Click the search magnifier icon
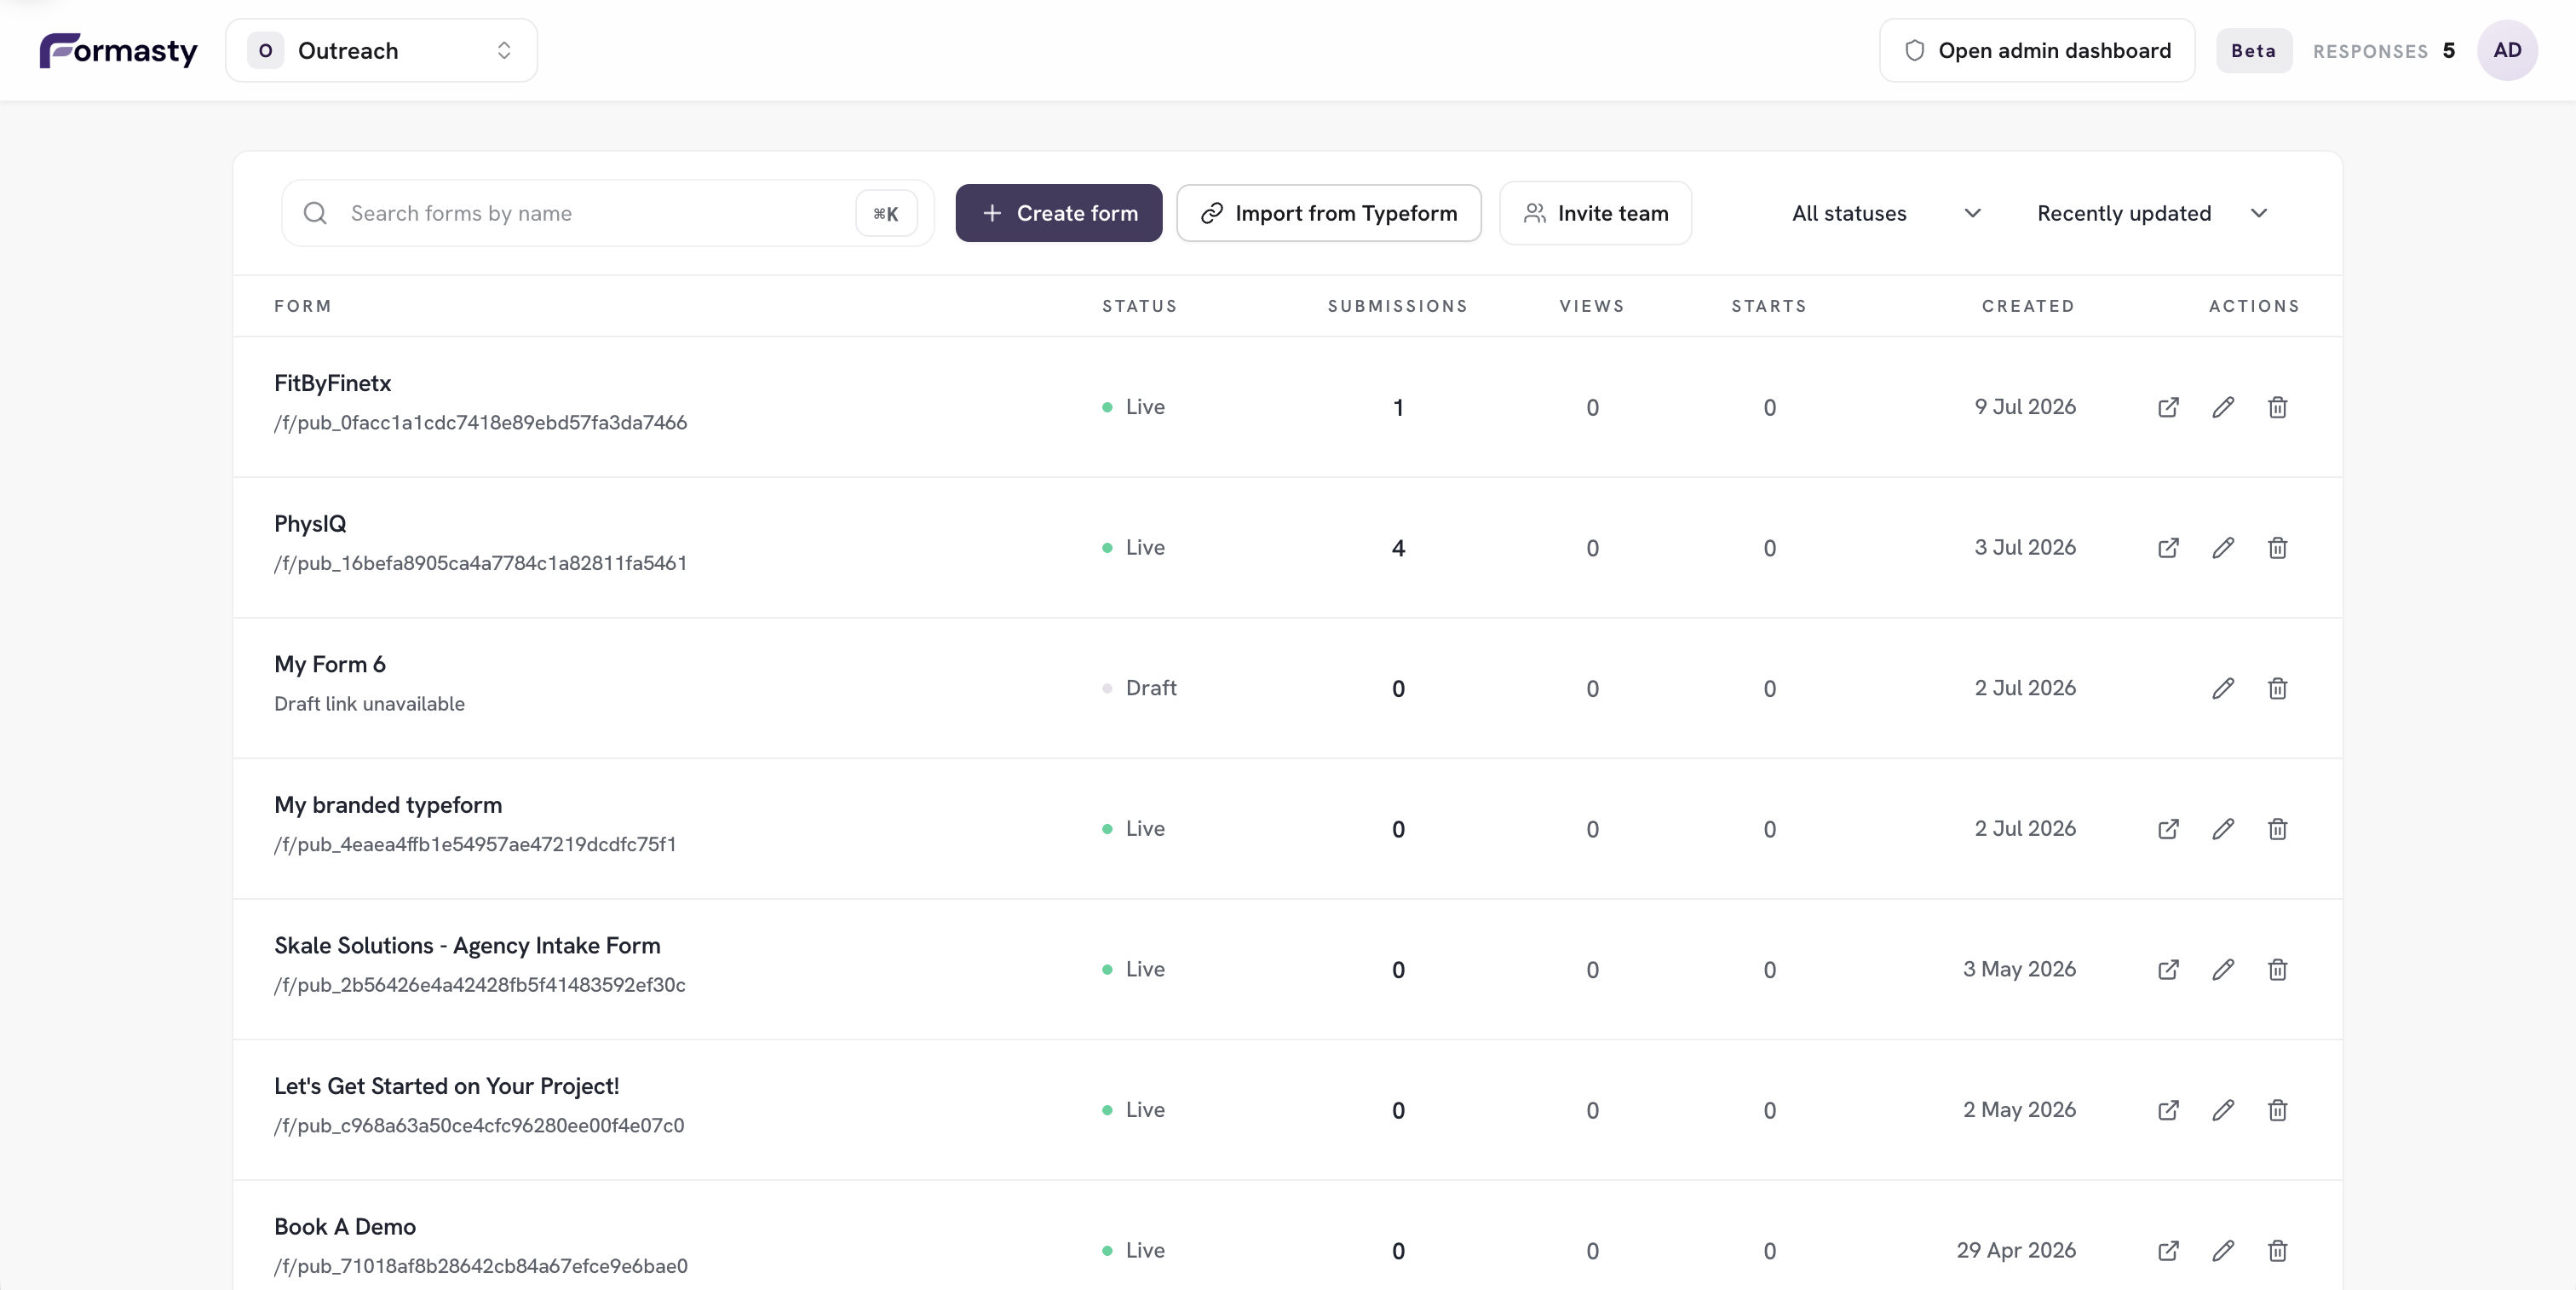The height and width of the screenshot is (1290, 2576). pos(315,213)
